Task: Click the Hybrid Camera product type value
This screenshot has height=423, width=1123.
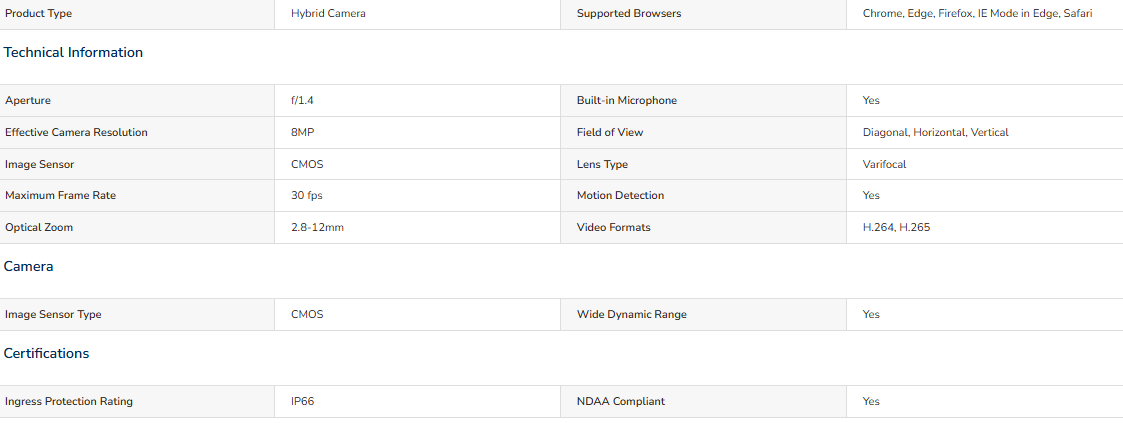Action: pyautogui.click(x=328, y=14)
